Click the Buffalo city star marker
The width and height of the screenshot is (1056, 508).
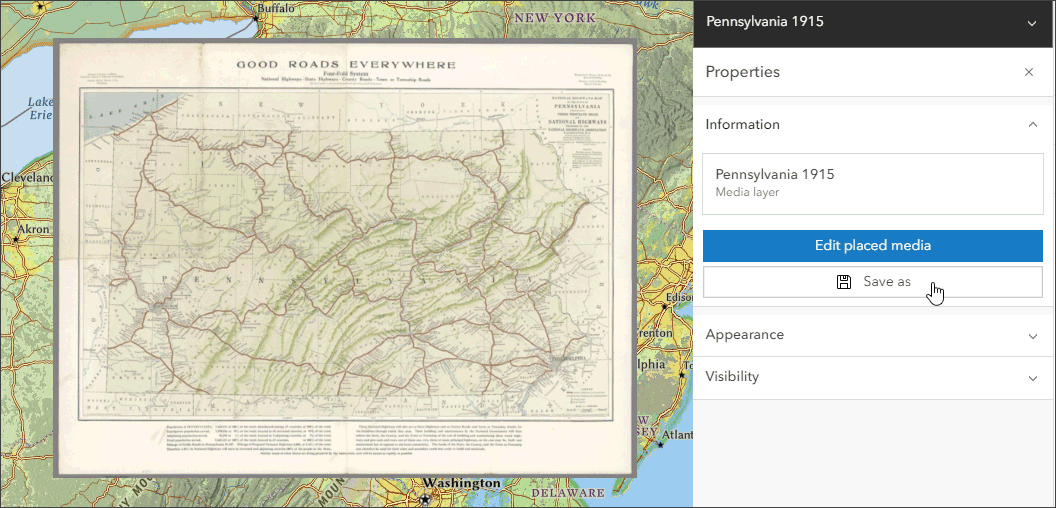[256, 19]
